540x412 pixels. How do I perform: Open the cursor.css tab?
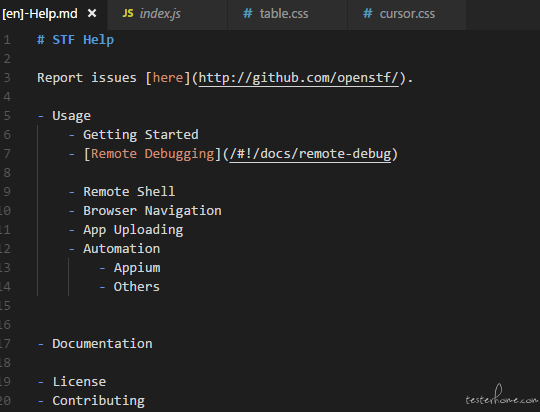pyautogui.click(x=407, y=14)
